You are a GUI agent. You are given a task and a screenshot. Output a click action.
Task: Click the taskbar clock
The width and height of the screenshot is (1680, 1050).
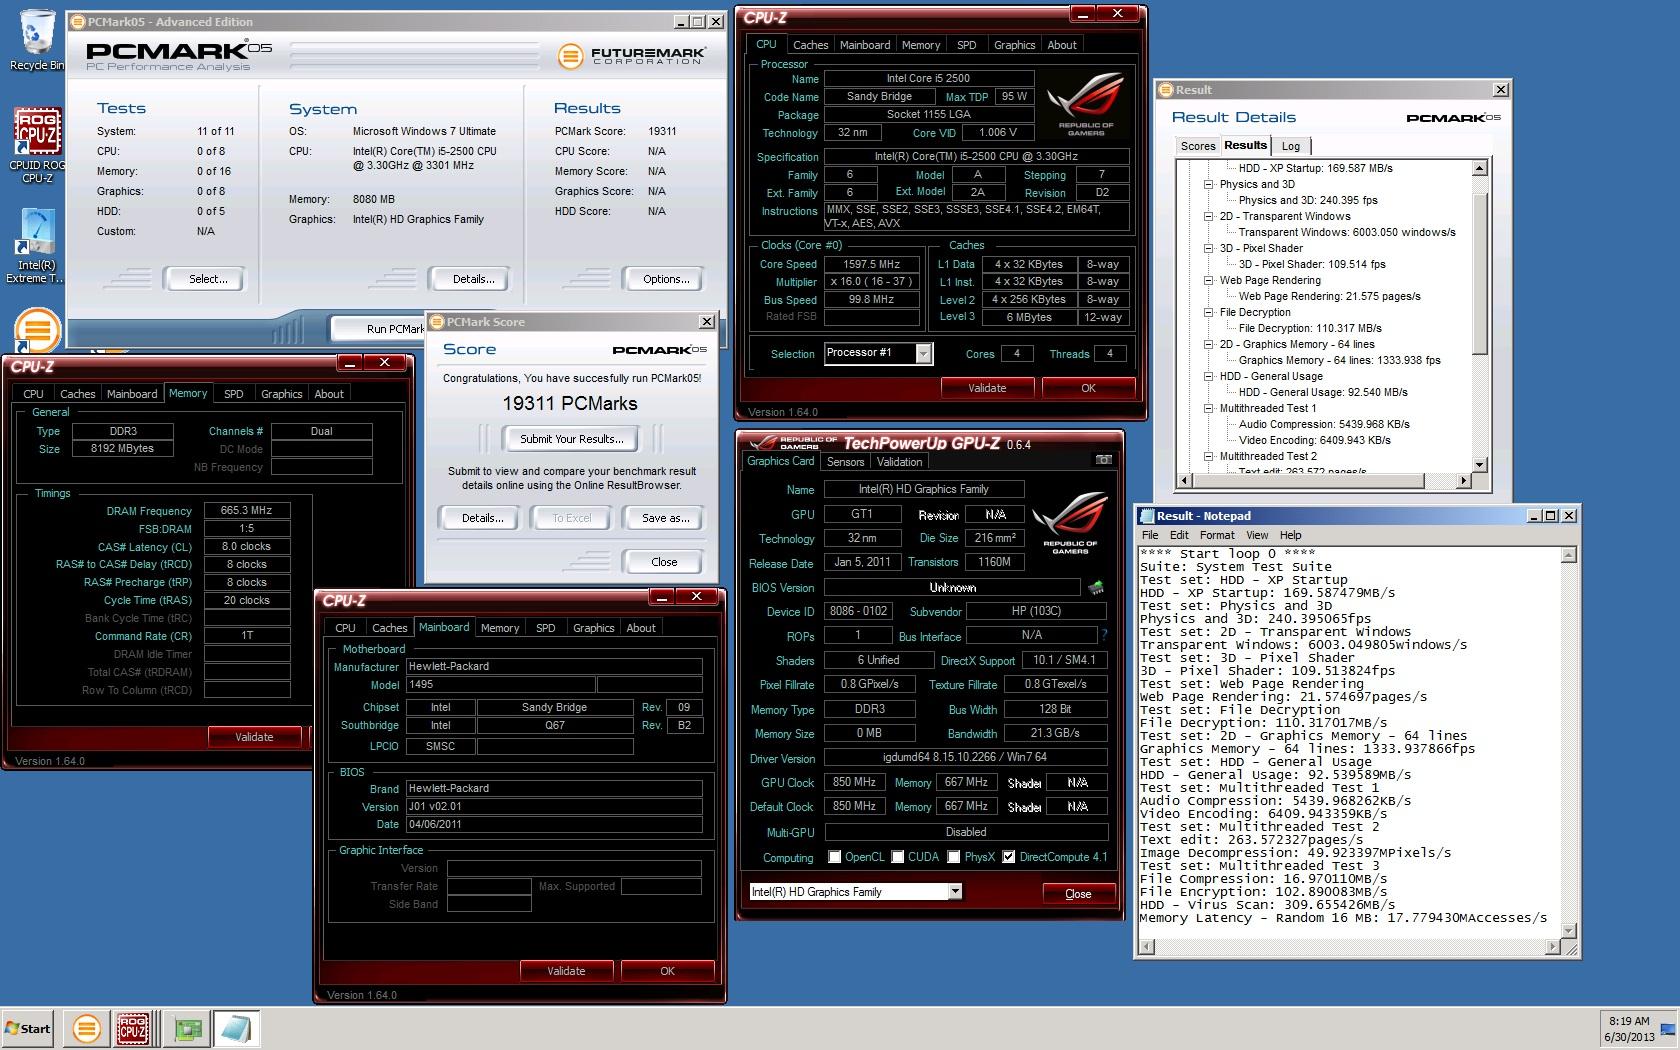[1629, 1029]
